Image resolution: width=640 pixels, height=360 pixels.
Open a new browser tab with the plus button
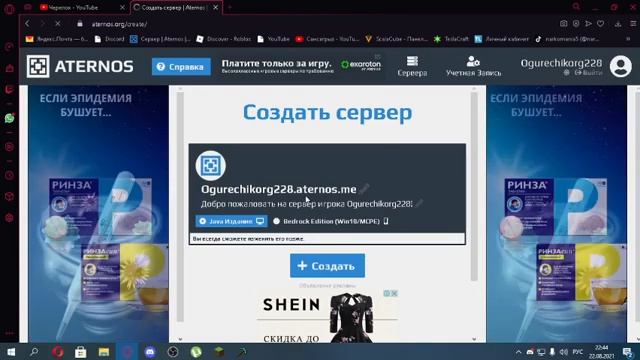(230, 7)
